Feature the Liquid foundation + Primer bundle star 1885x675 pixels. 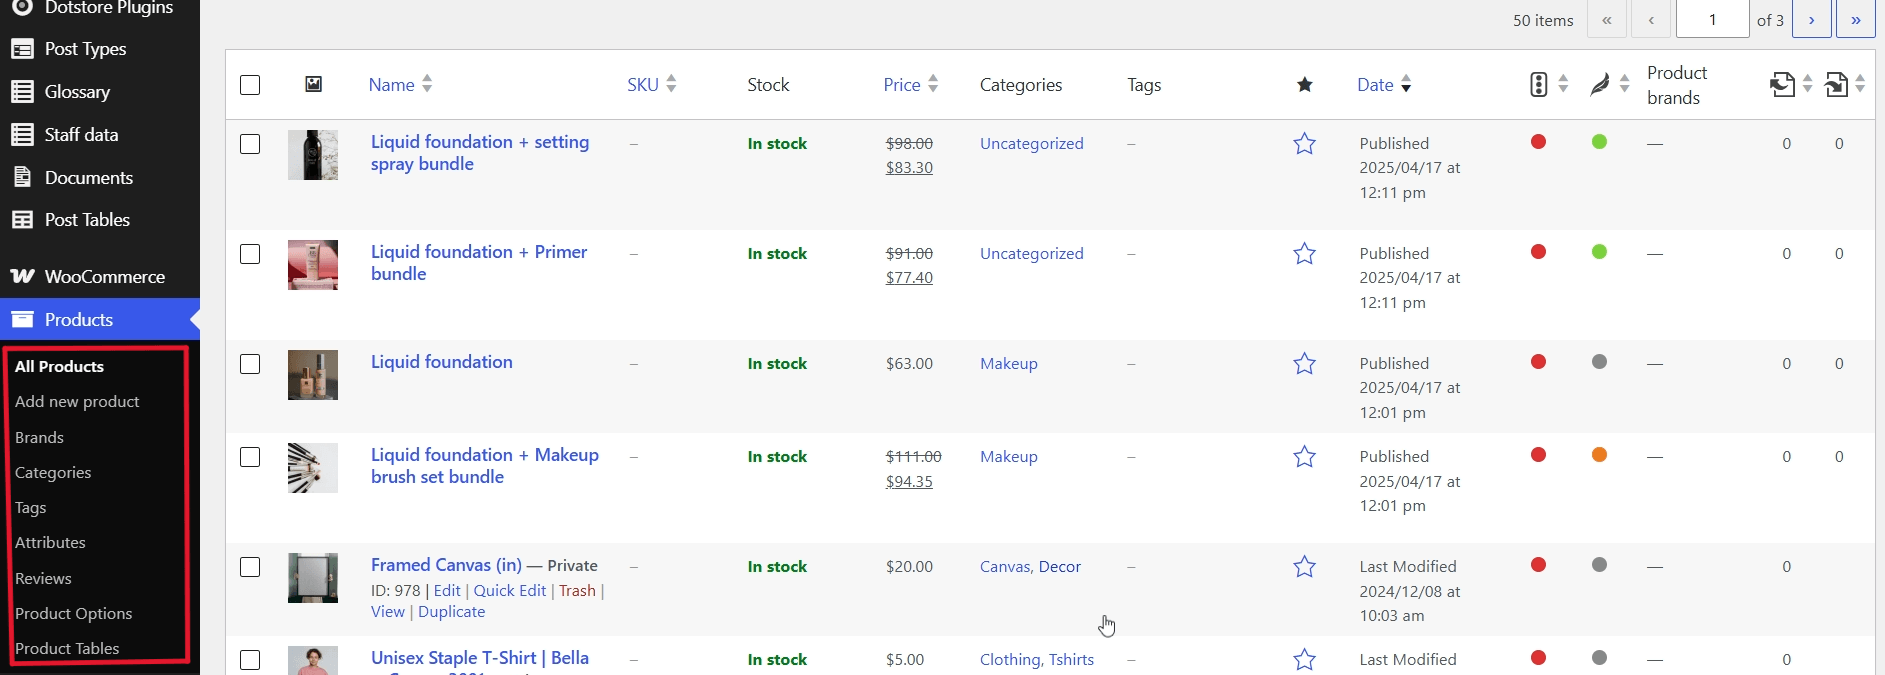(1304, 254)
